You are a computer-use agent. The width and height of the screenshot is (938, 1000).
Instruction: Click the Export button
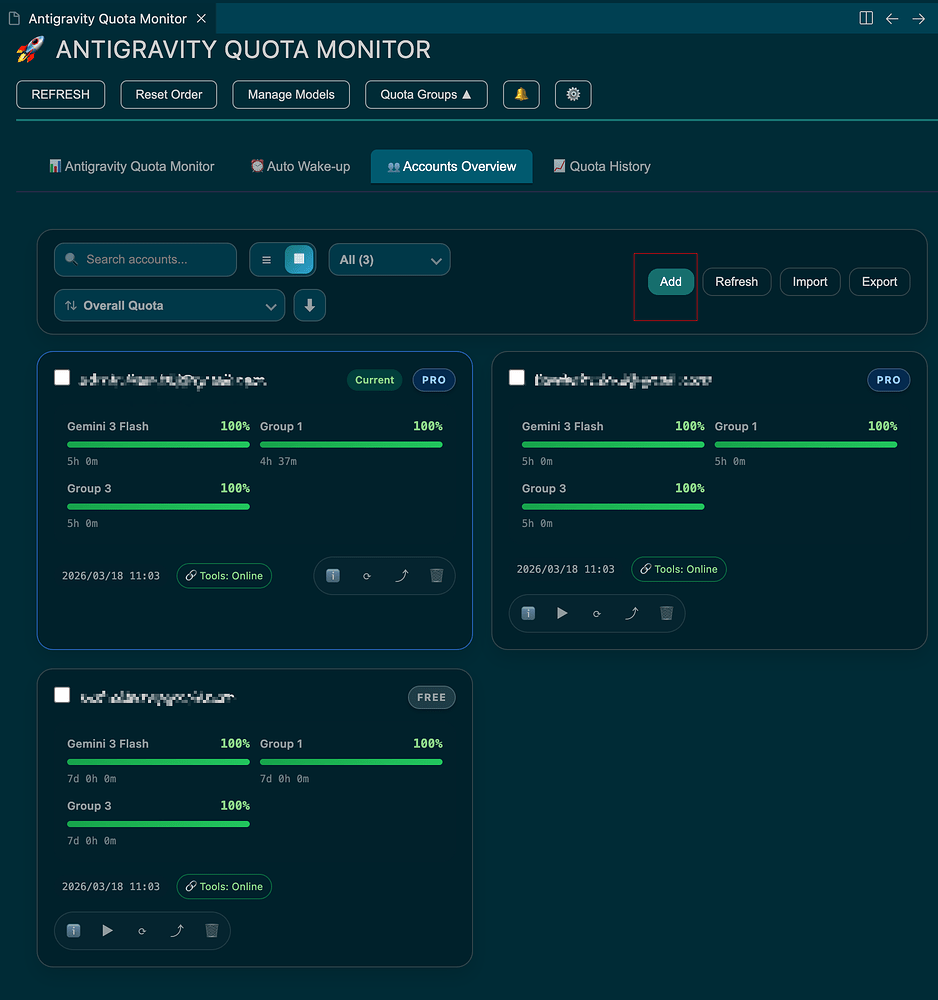879,282
